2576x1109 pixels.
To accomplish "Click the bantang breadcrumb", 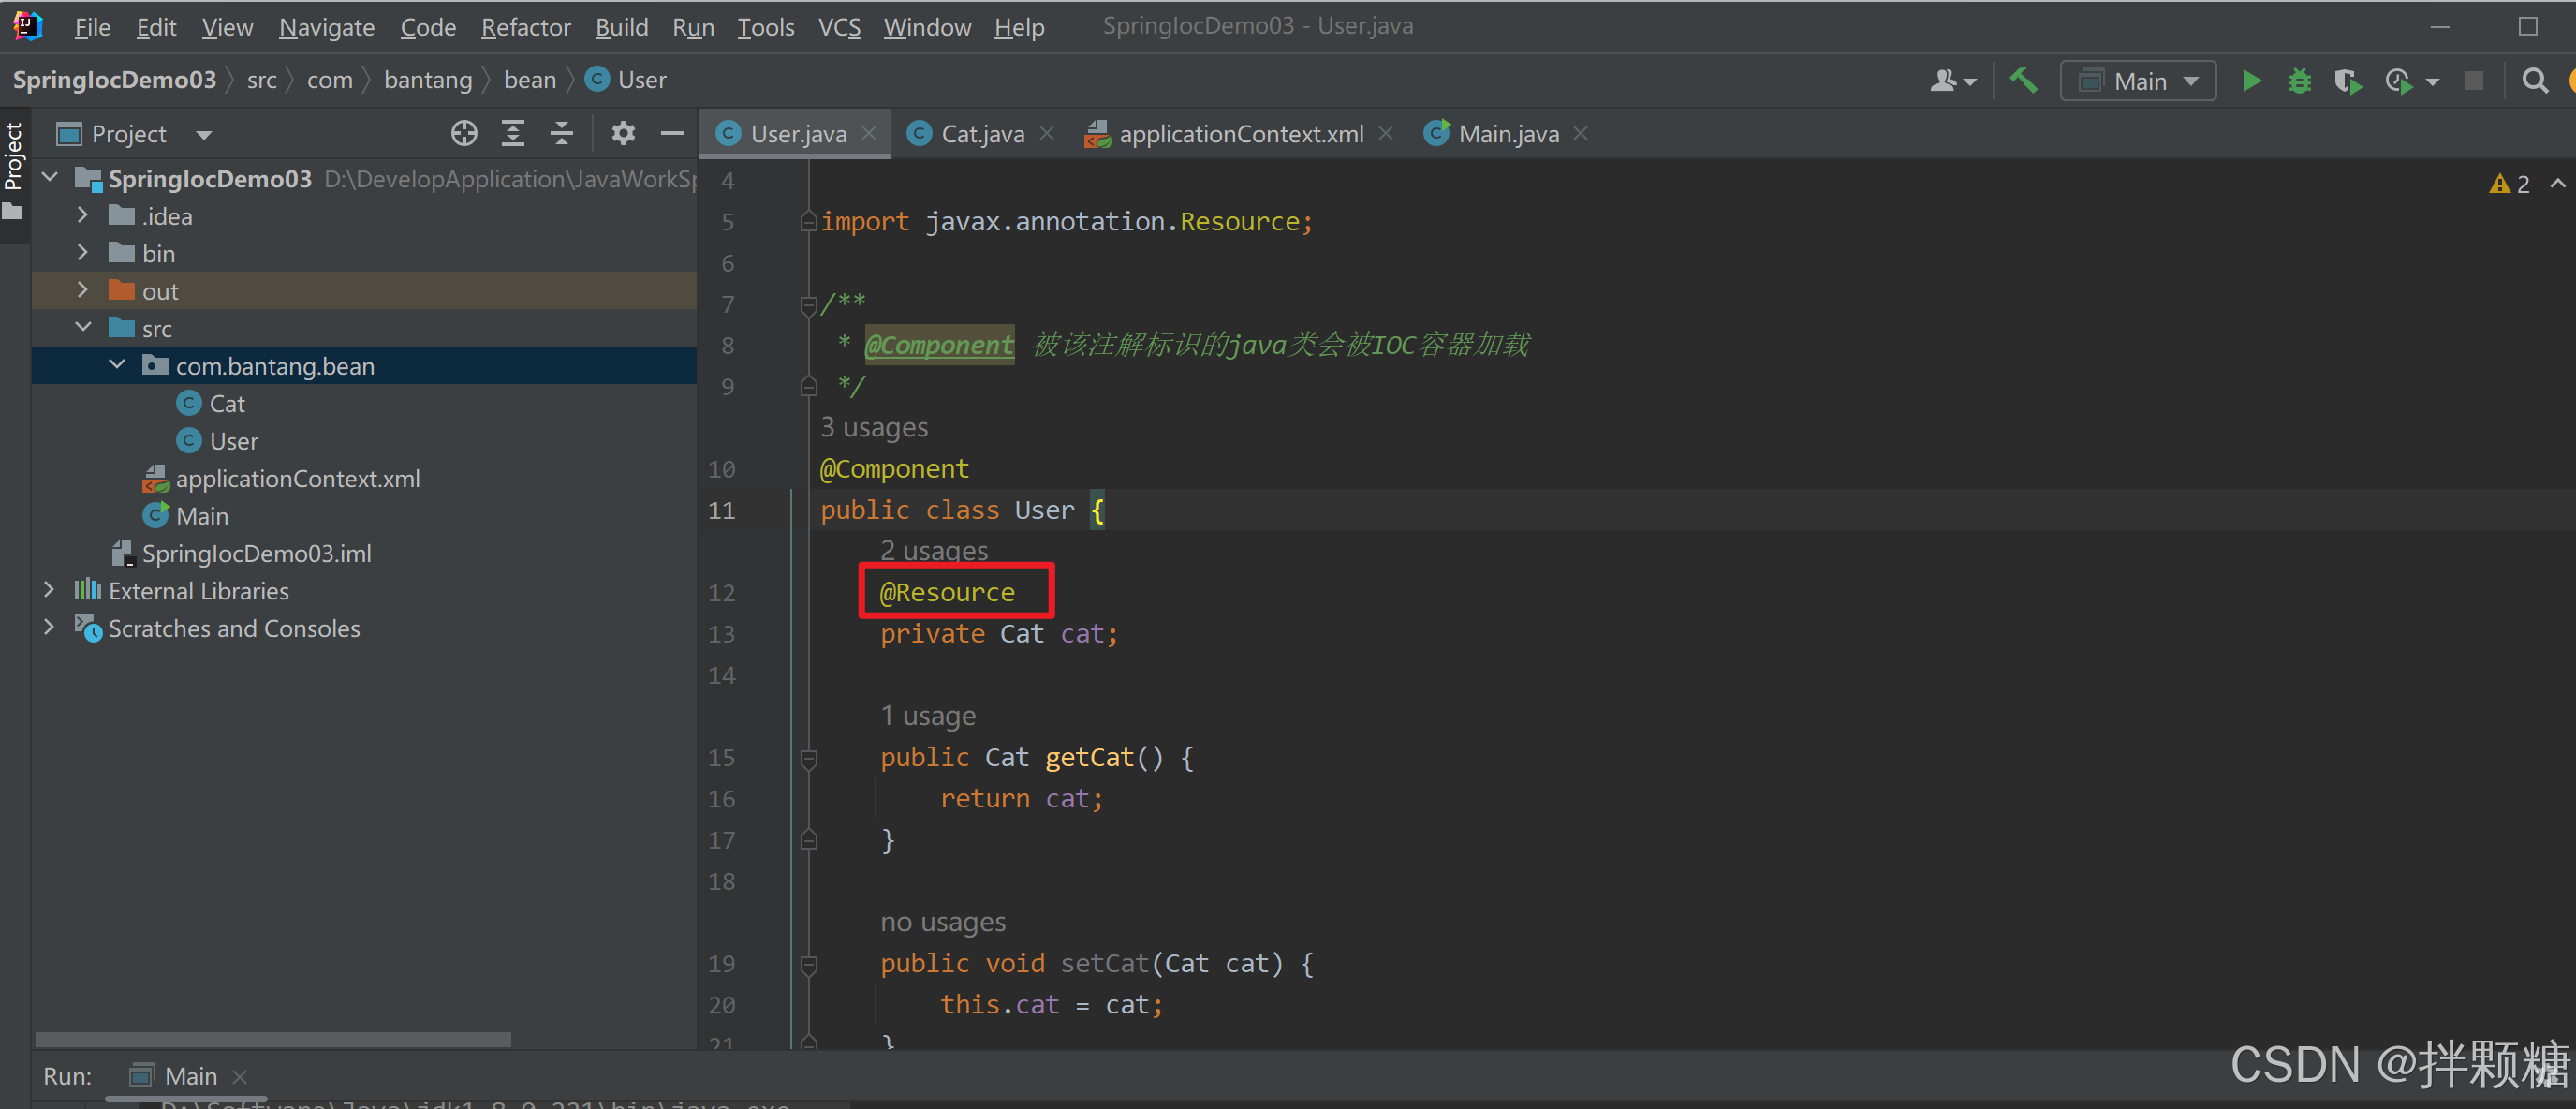I will point(427,80).
